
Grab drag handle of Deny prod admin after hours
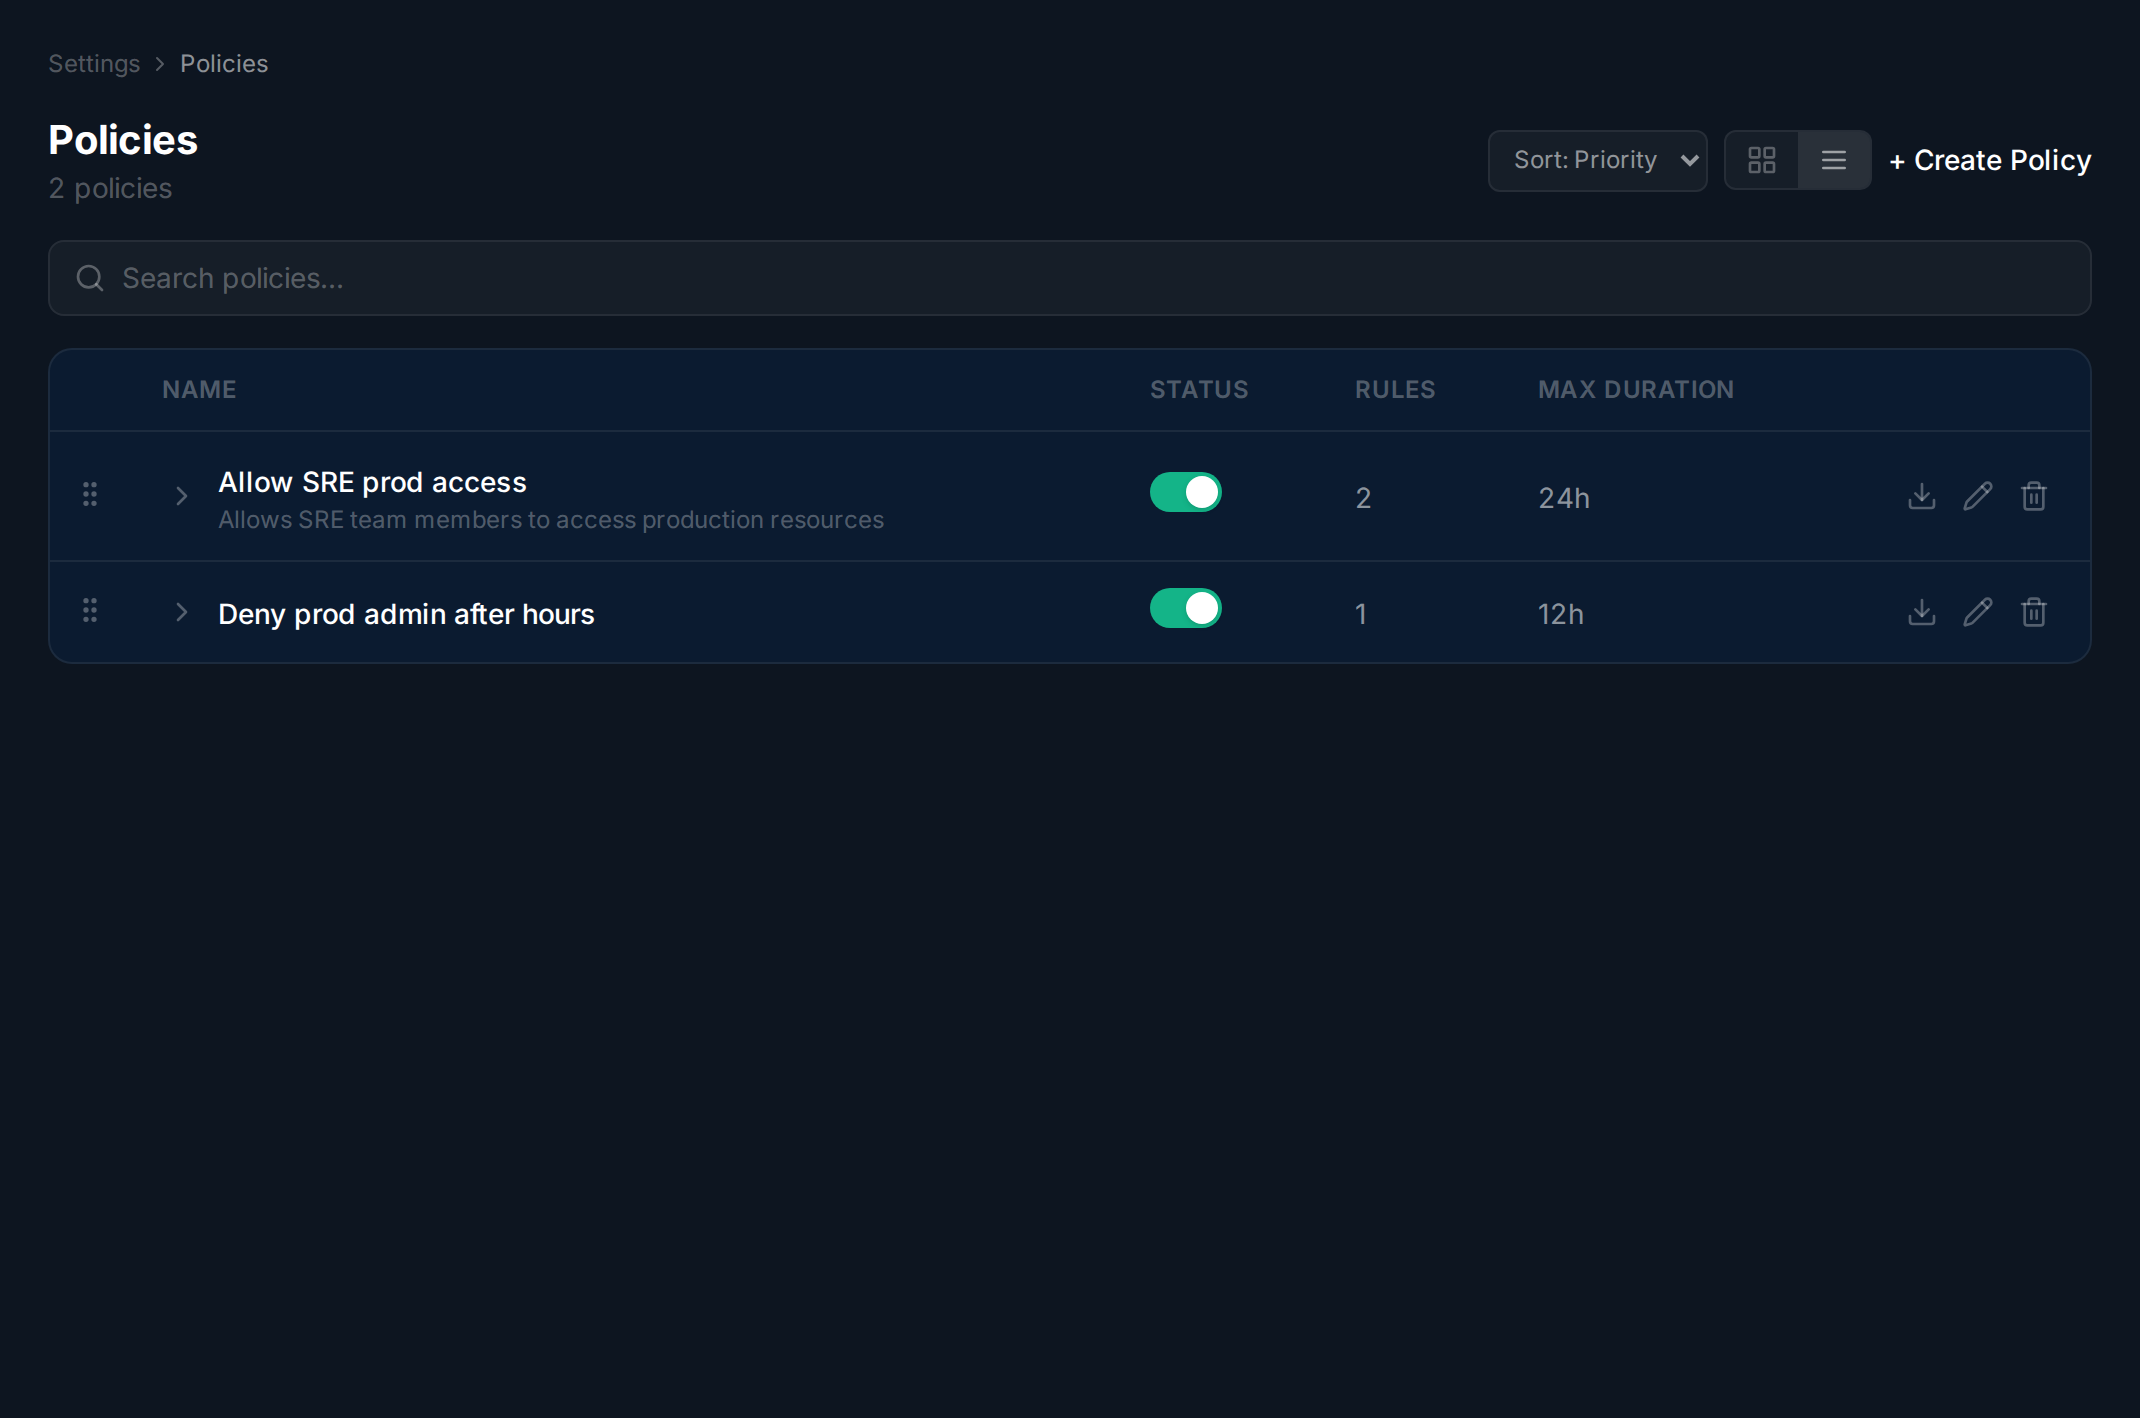tap(90, 610)
